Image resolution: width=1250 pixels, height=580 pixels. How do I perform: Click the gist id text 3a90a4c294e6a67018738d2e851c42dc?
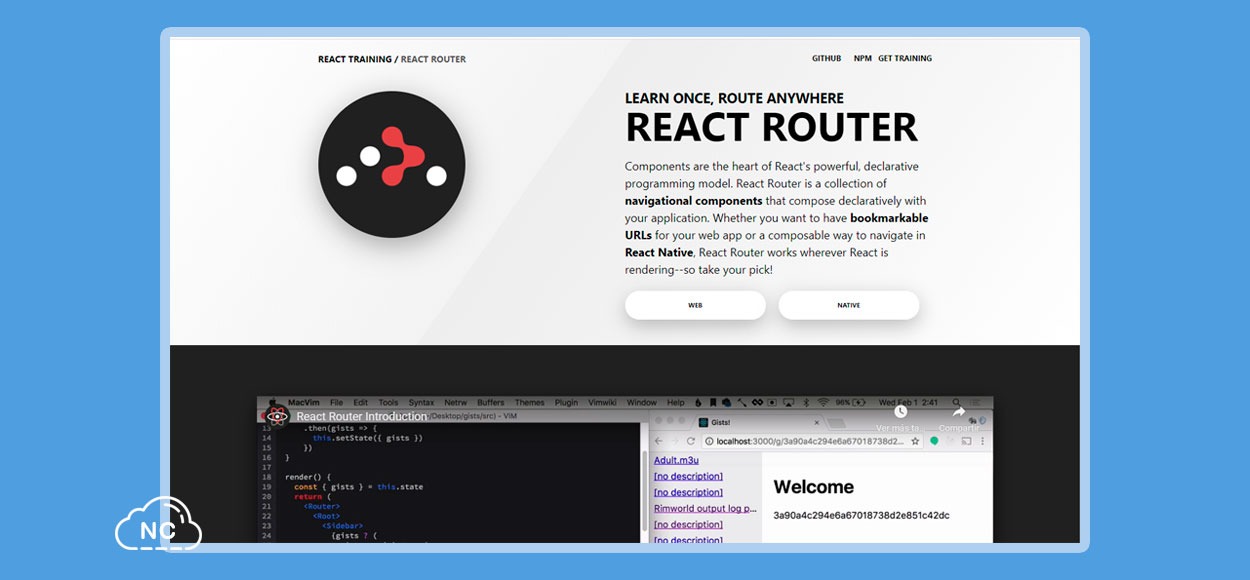(861, 515)
